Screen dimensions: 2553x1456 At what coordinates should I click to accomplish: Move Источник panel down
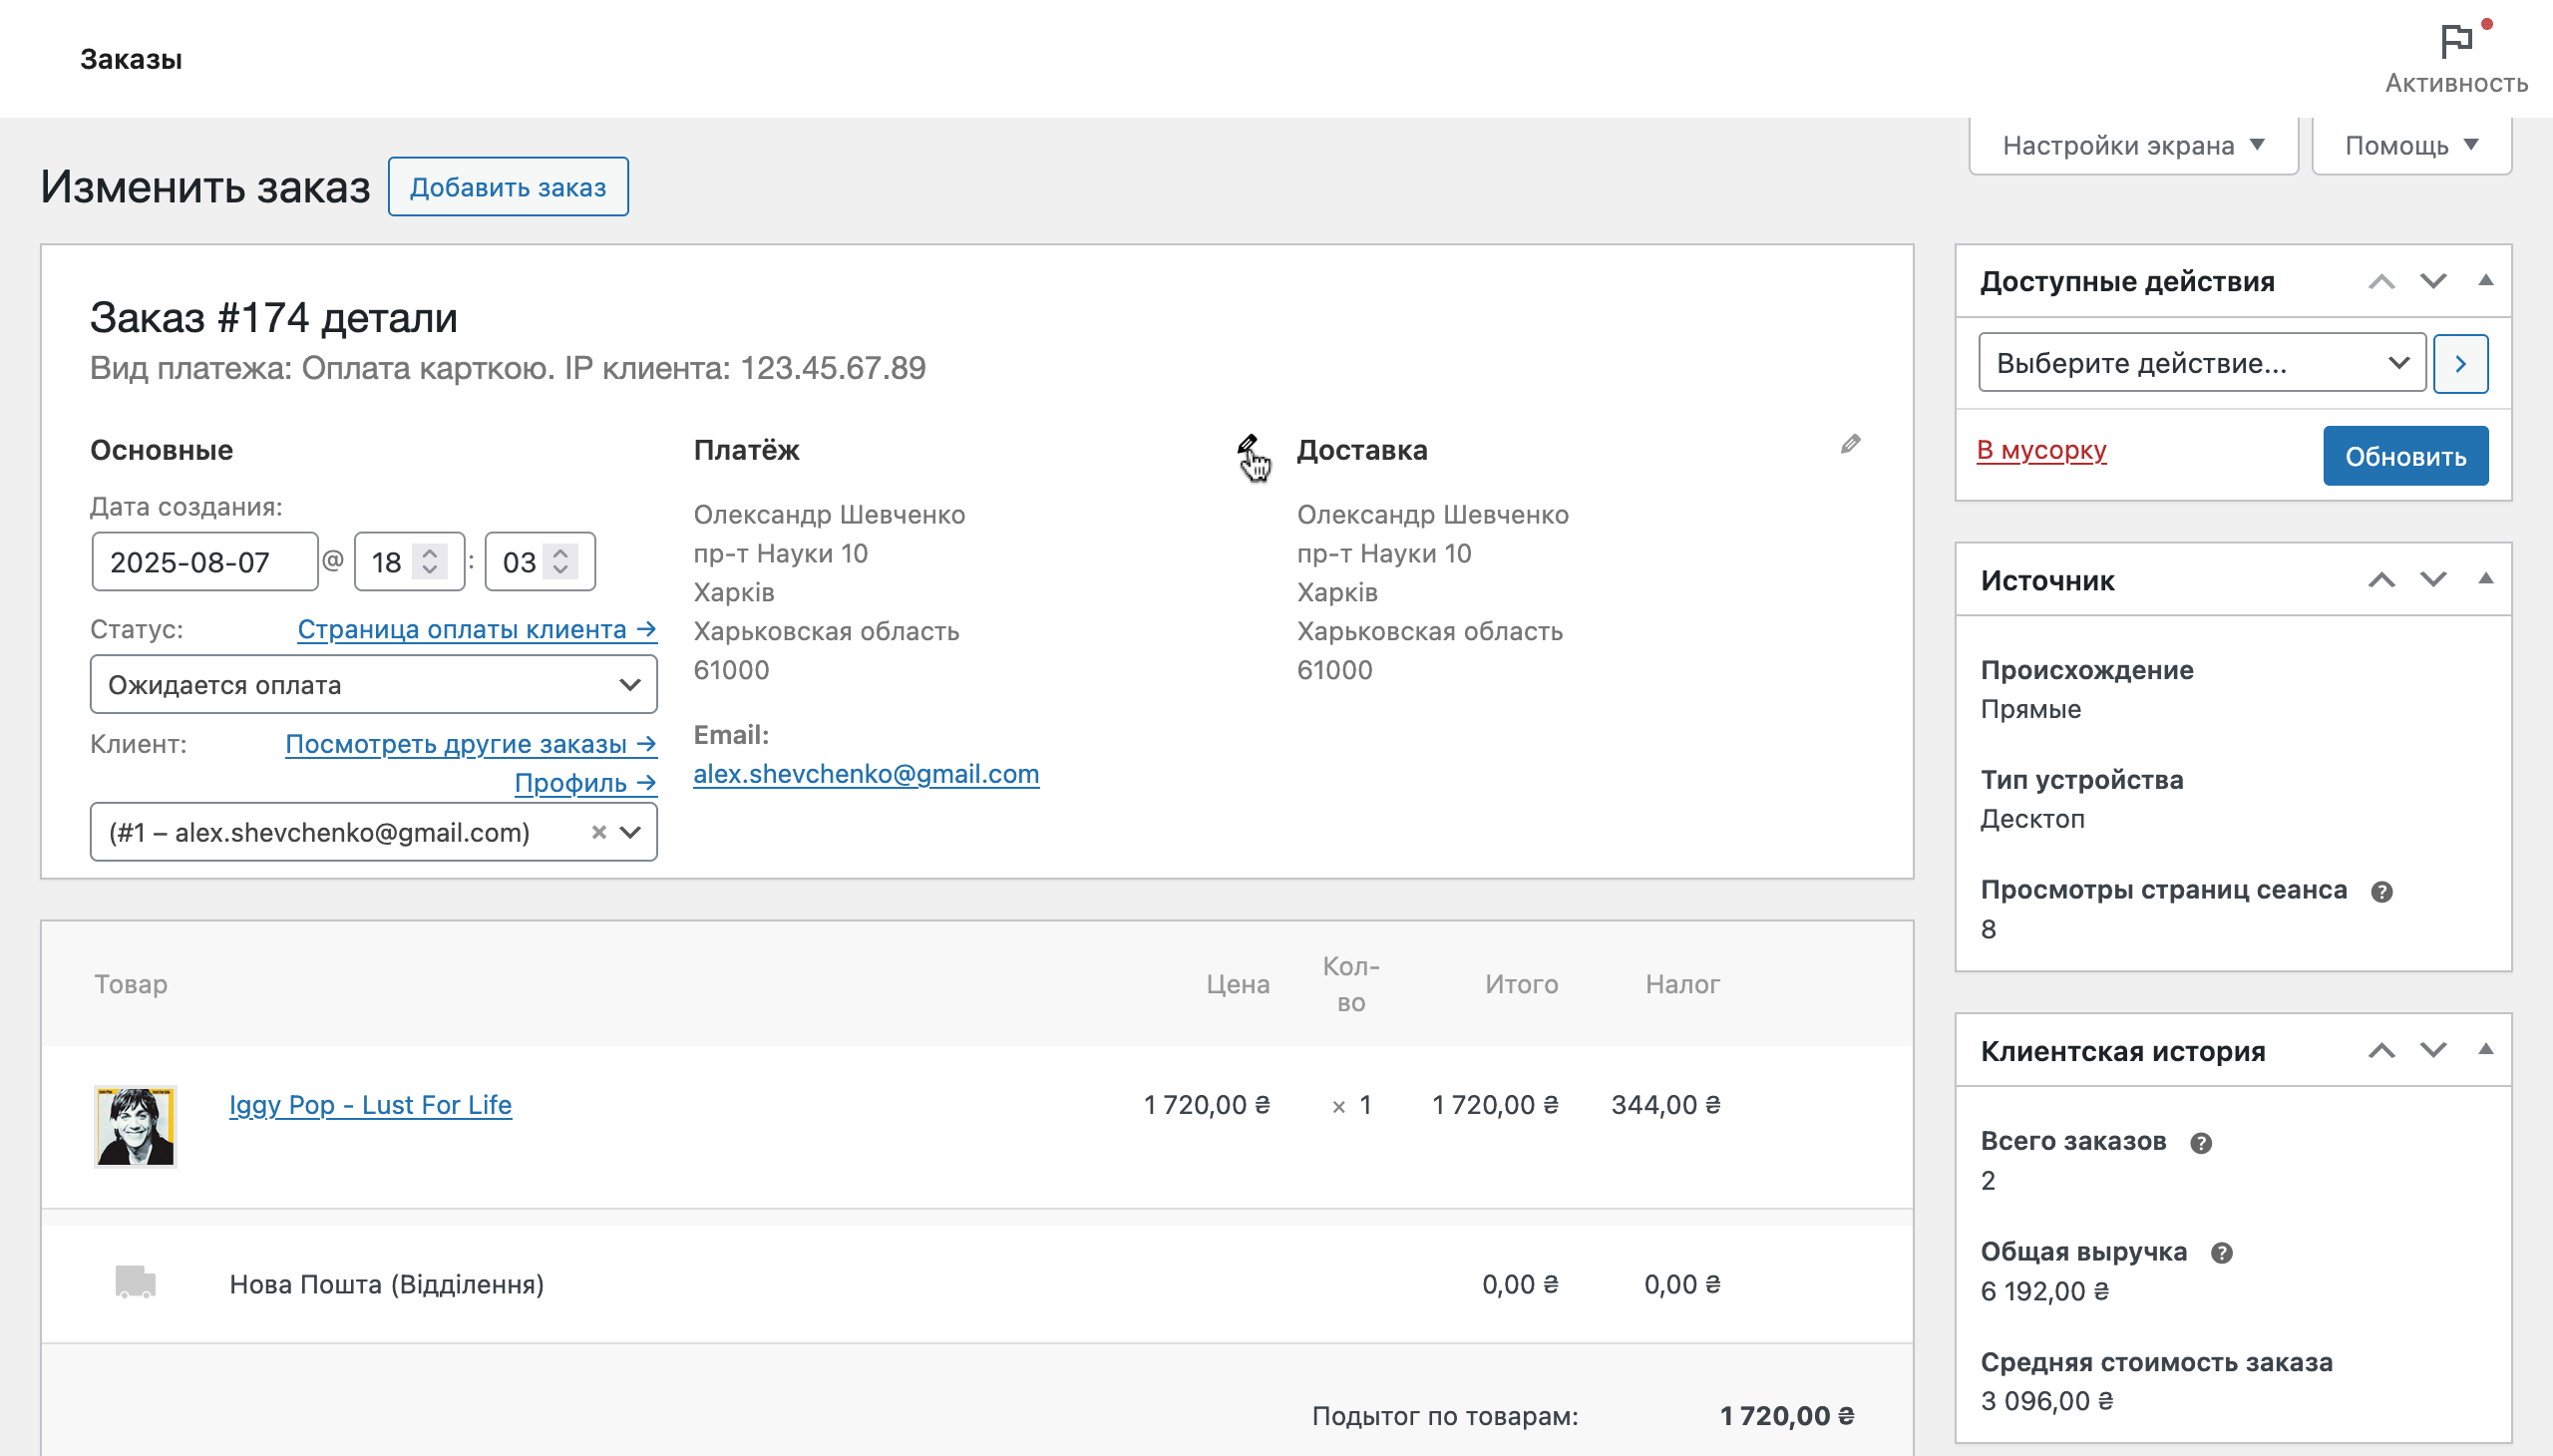click(2433, 580)
